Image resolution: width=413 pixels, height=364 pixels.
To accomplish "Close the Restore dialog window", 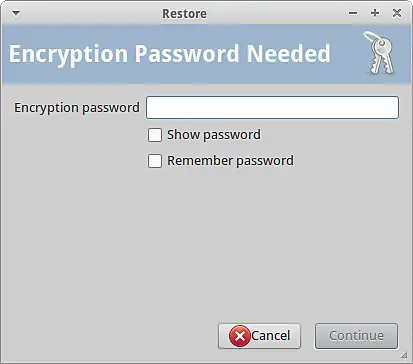I will coord(397,13).
